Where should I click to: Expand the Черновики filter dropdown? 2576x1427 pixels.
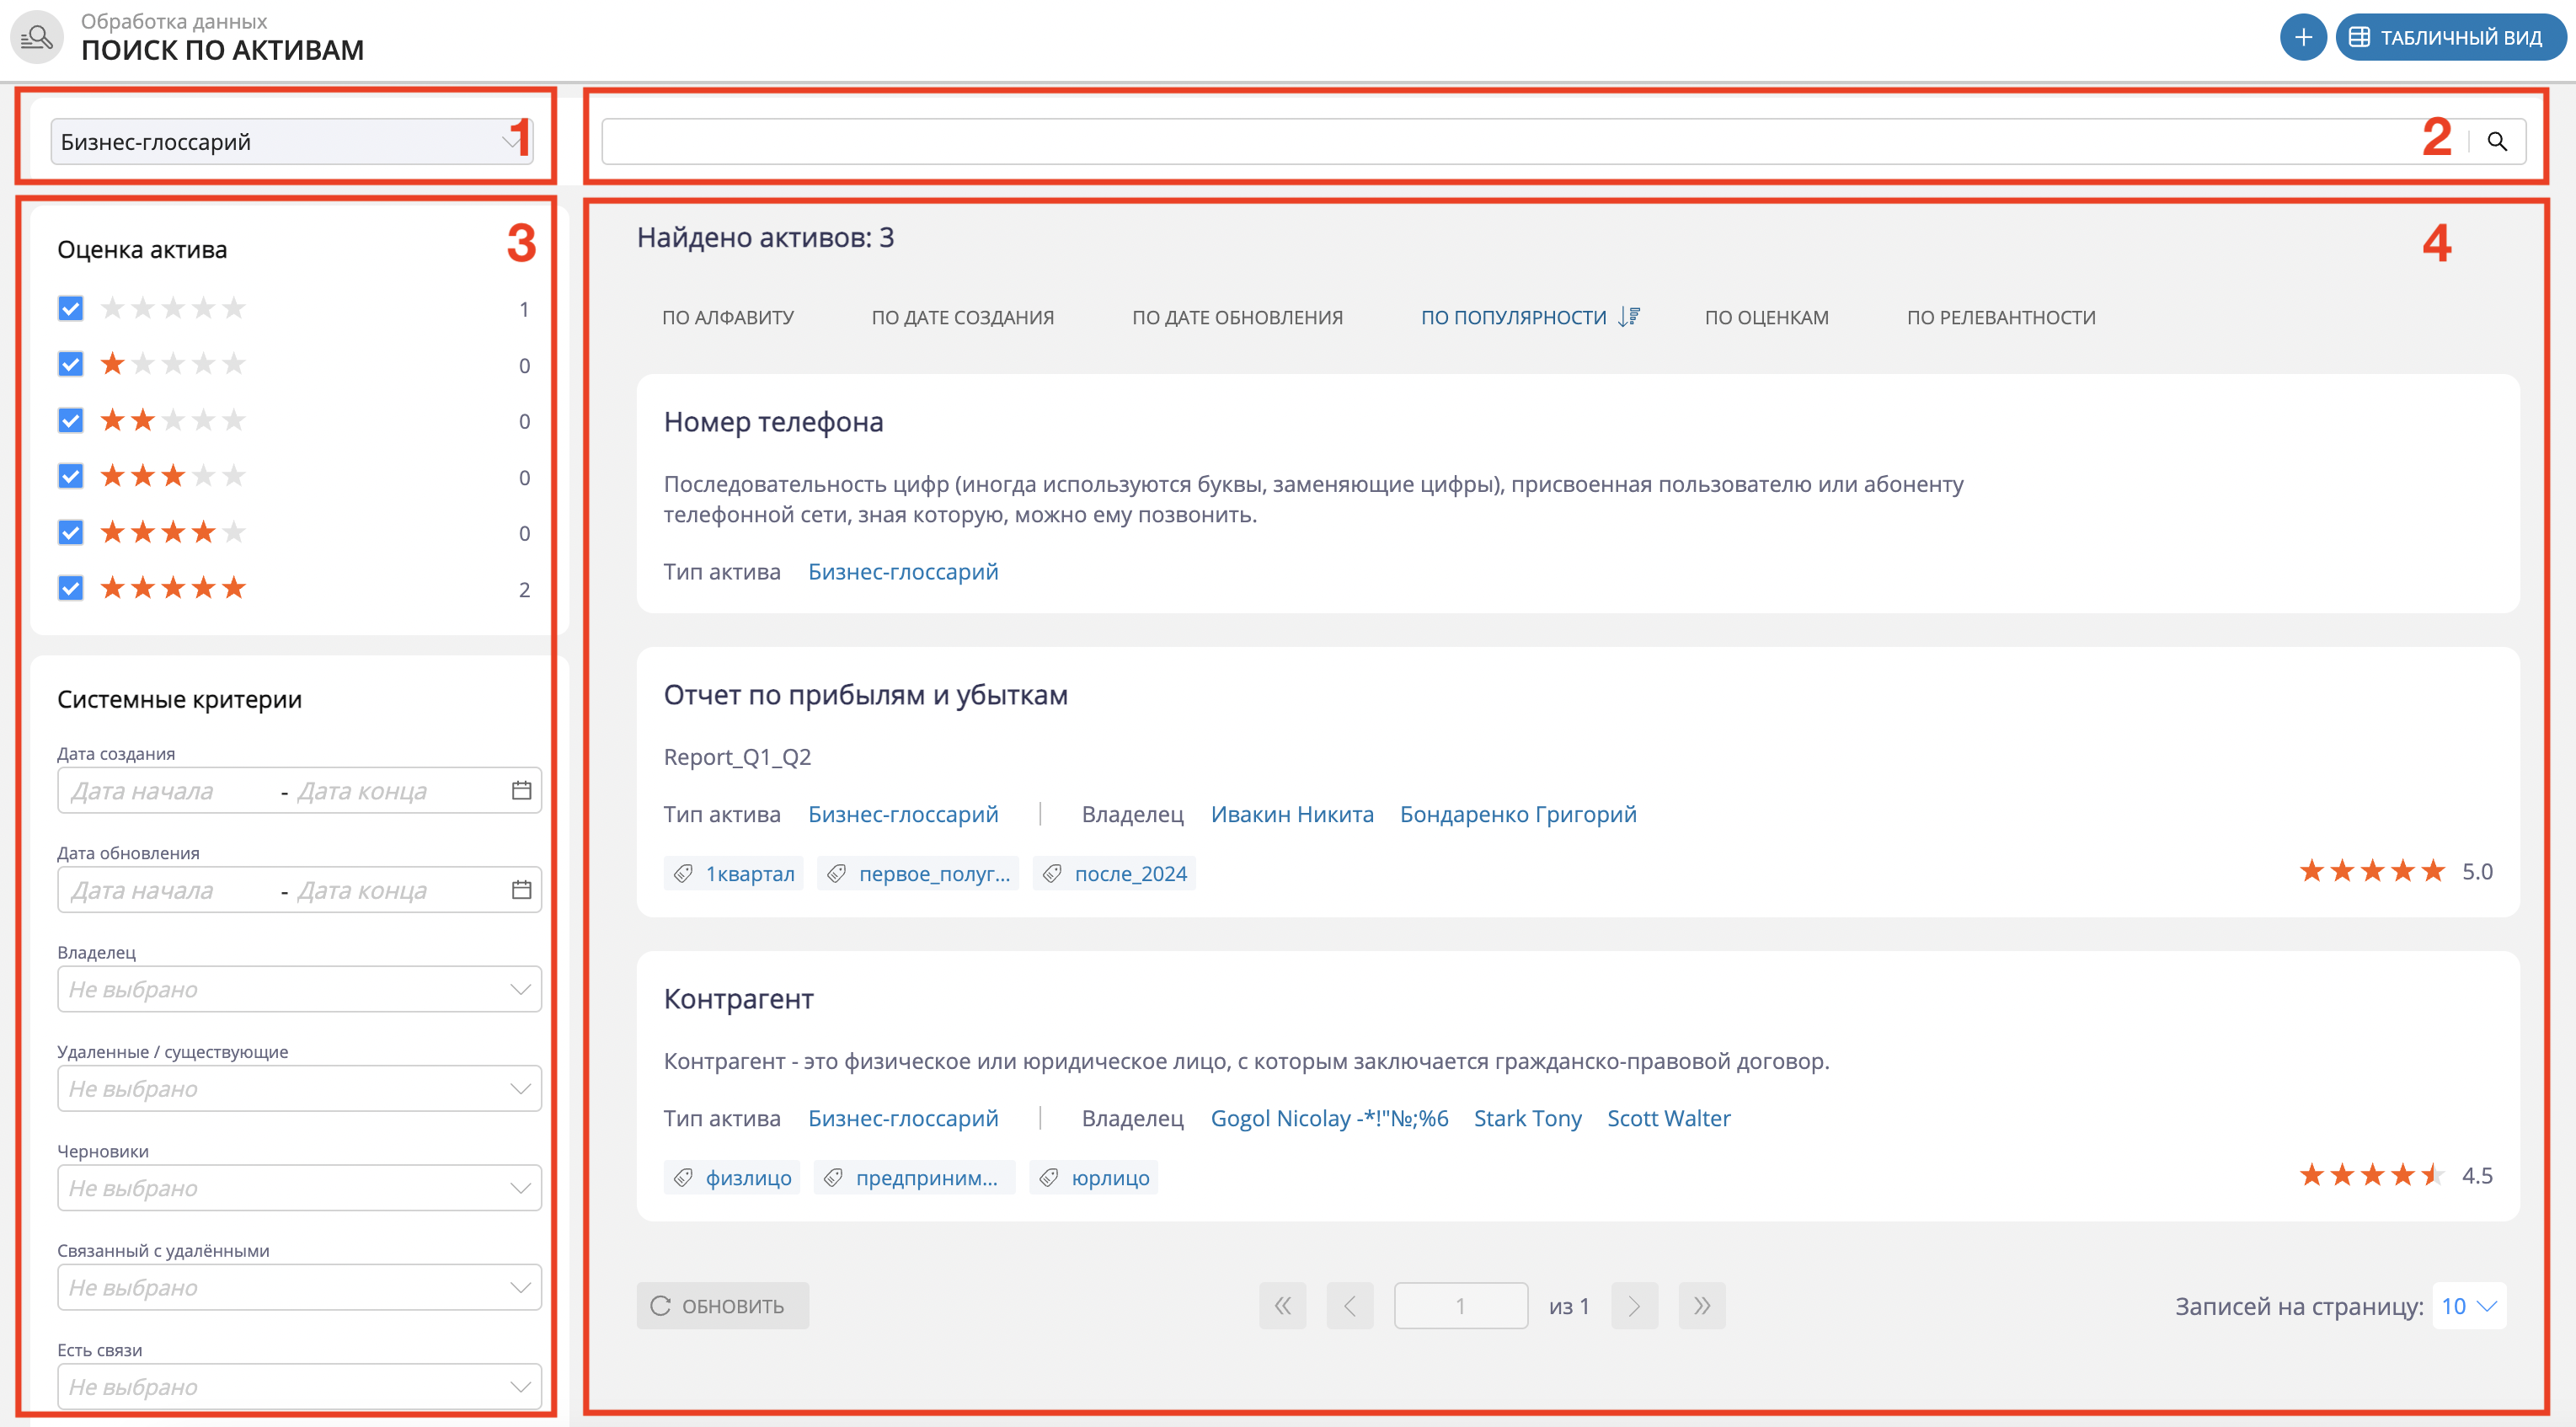(299, 1188)
